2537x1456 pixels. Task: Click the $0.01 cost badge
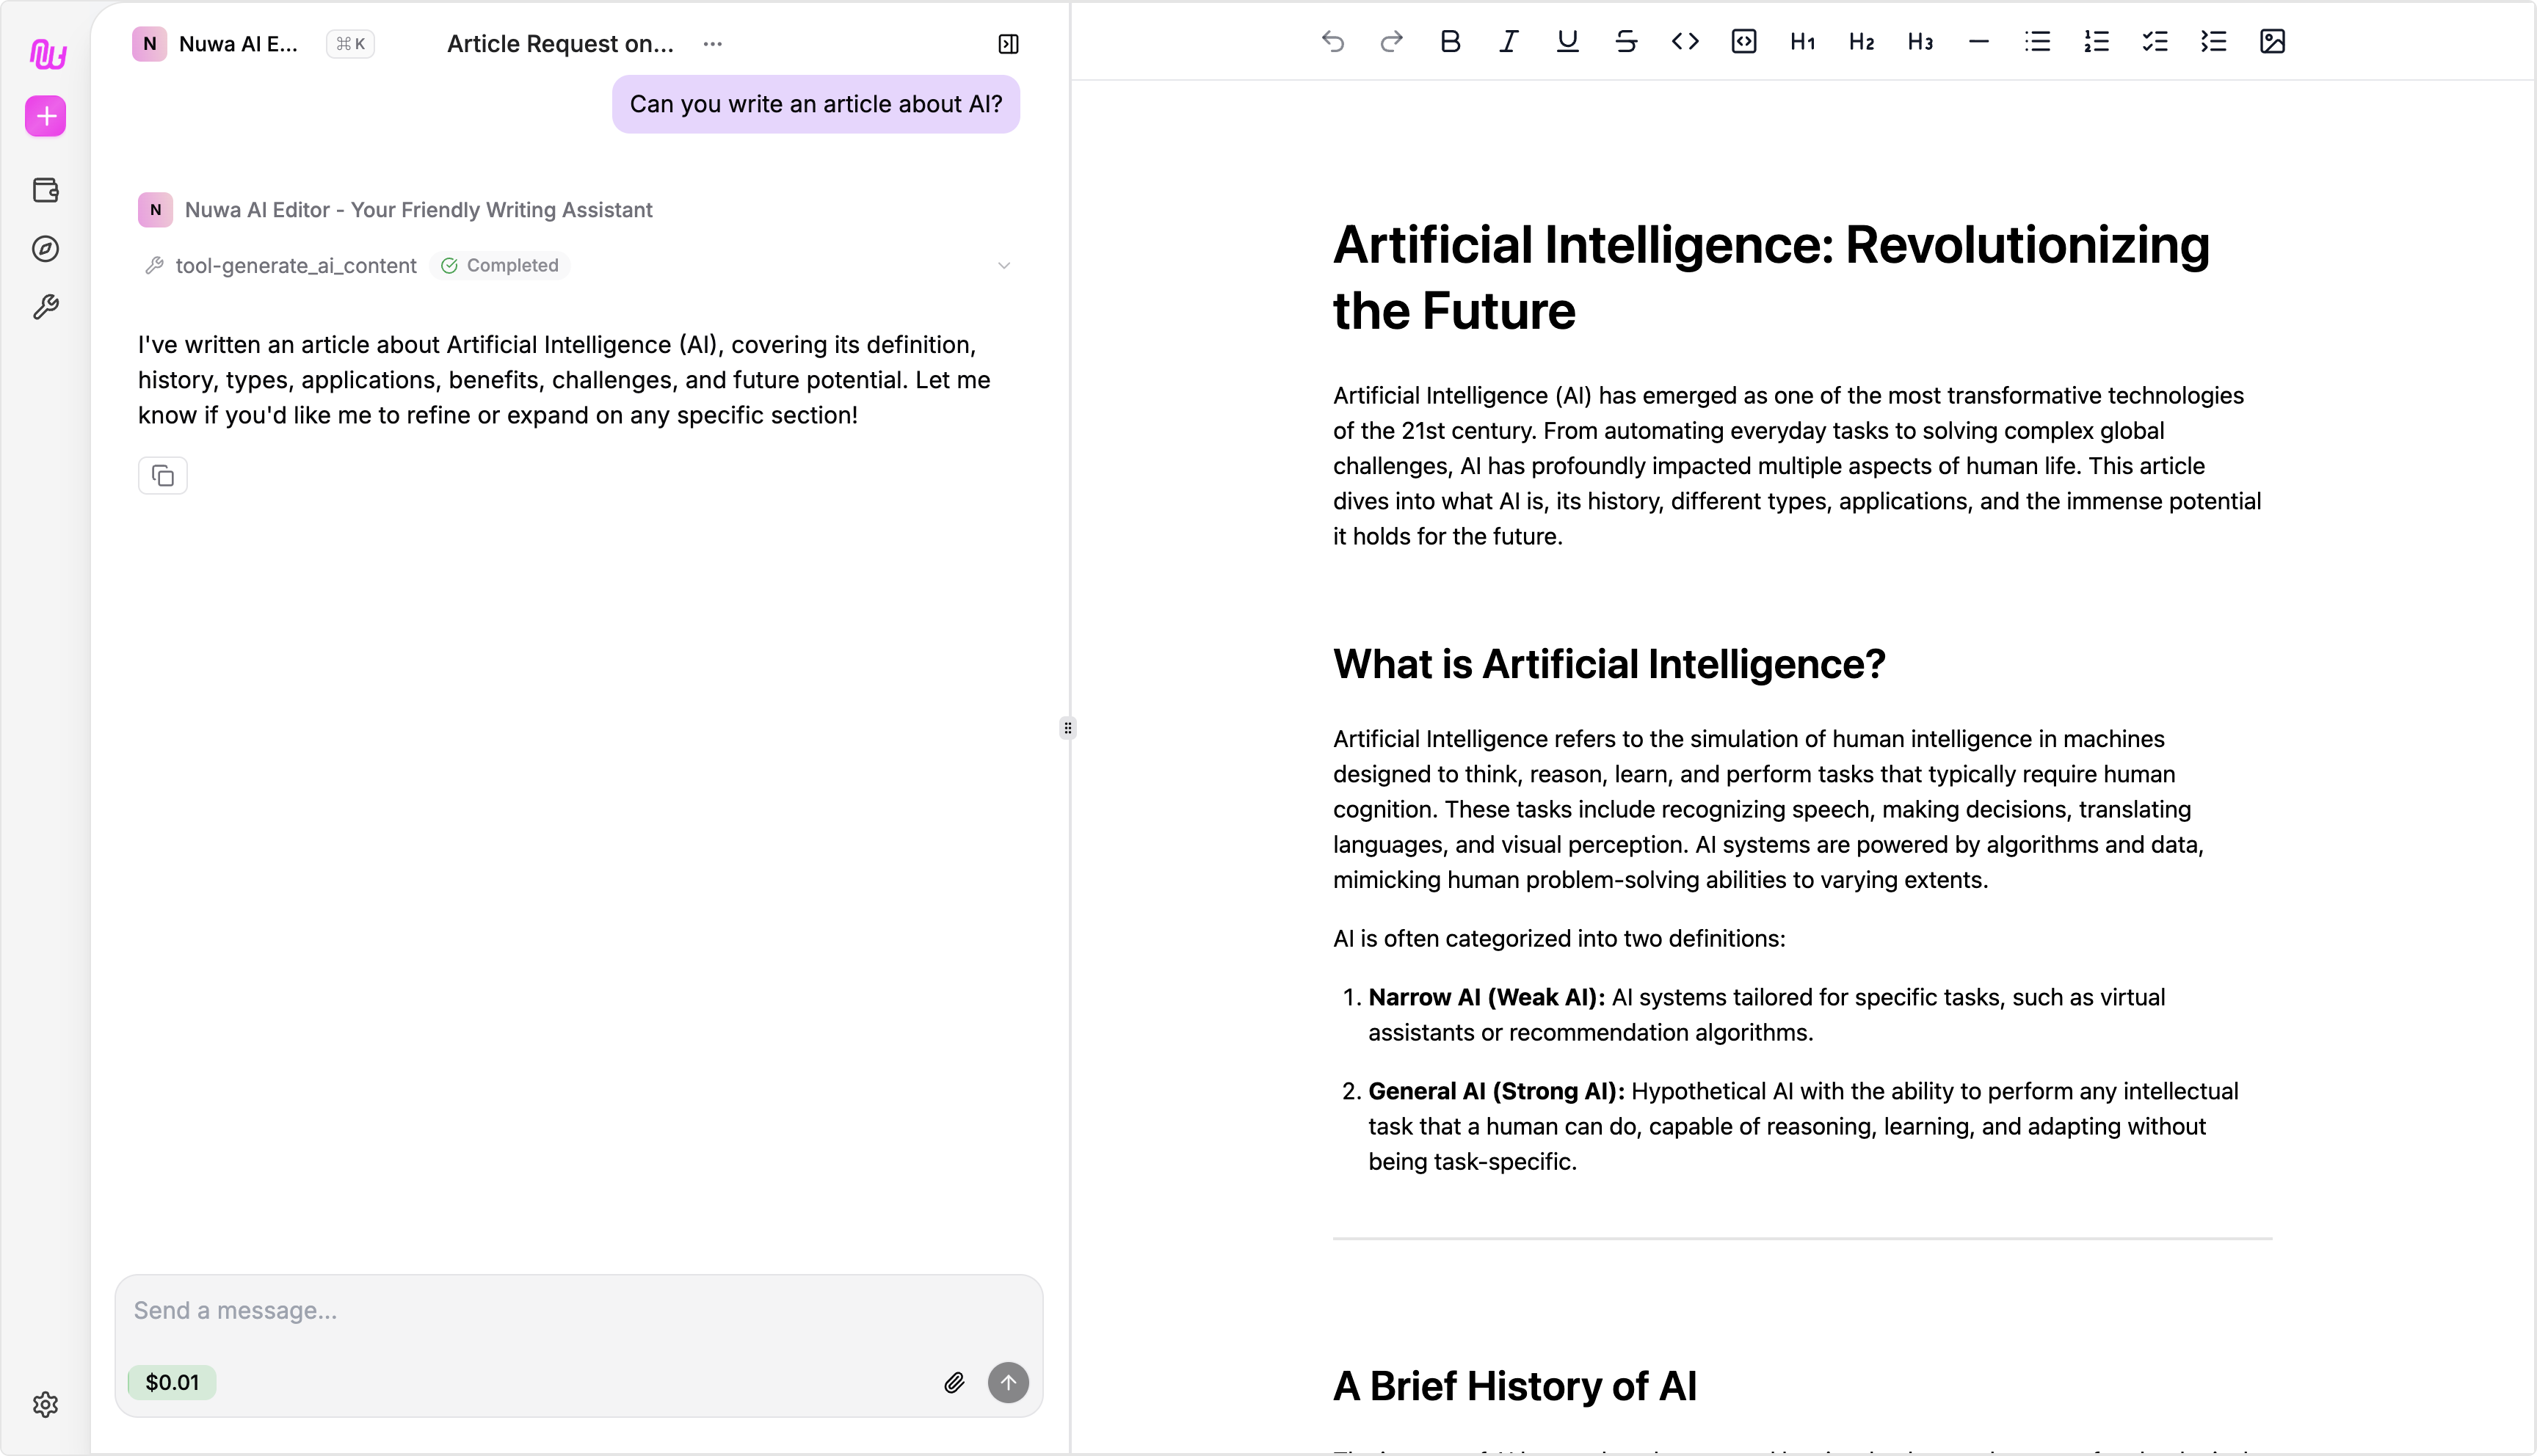pyautogui.click(x=172, y=1383)
